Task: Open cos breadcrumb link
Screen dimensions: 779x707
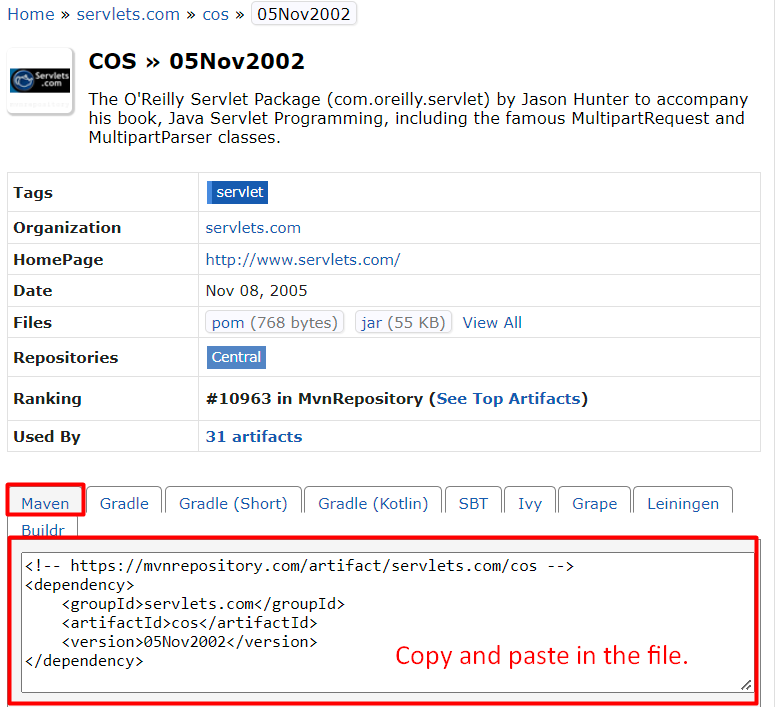Action: (x=215, y=14)
